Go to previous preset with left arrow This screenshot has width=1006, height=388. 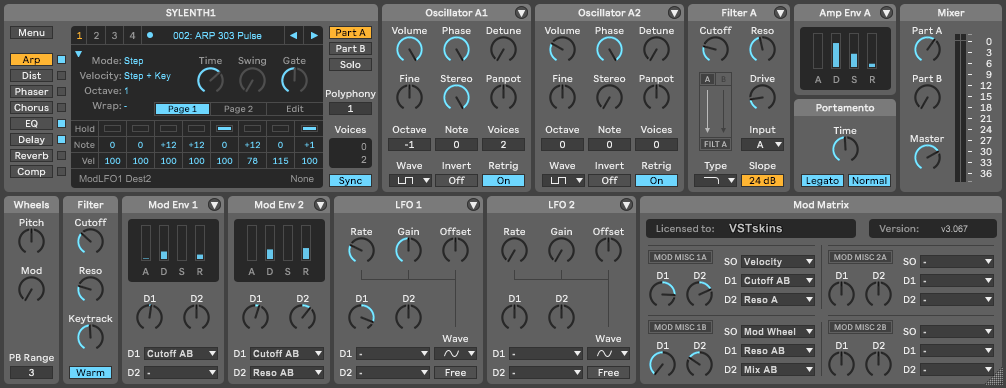pos(293,36)
